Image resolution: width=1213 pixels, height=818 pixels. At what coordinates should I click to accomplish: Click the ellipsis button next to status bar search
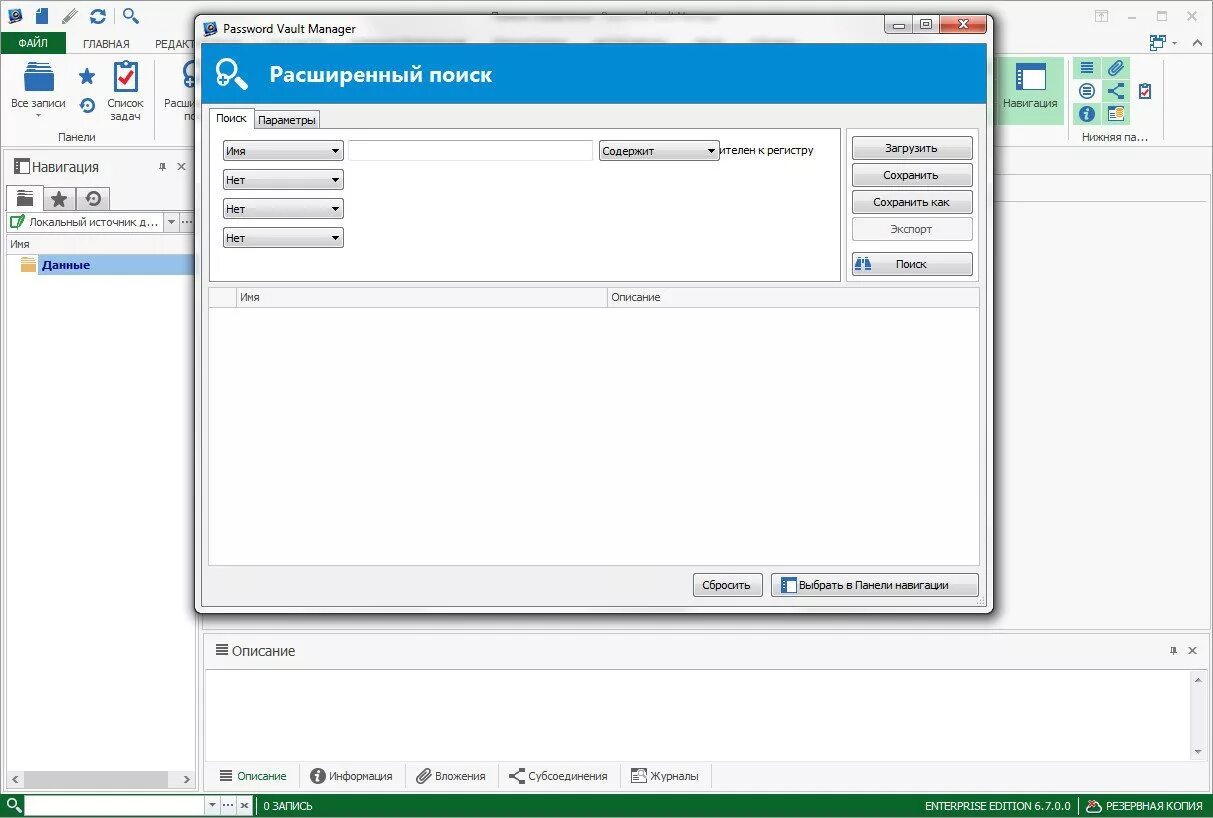(228, 805)
